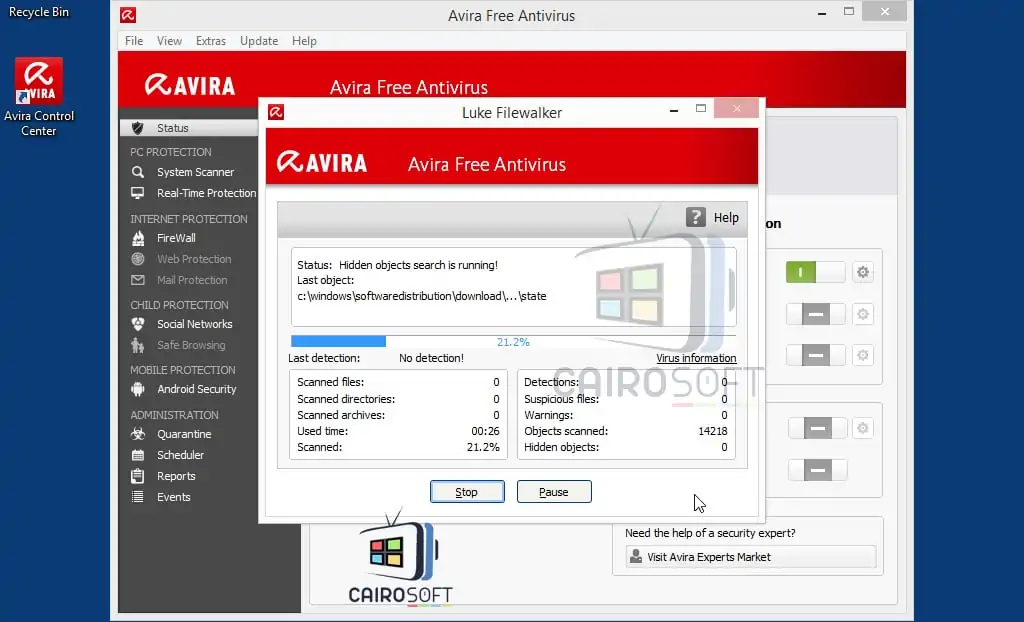This screenshot has height=622, width=1024.
Task: Click the magnifier icon beside System Scanner
Action: (138, 172)
